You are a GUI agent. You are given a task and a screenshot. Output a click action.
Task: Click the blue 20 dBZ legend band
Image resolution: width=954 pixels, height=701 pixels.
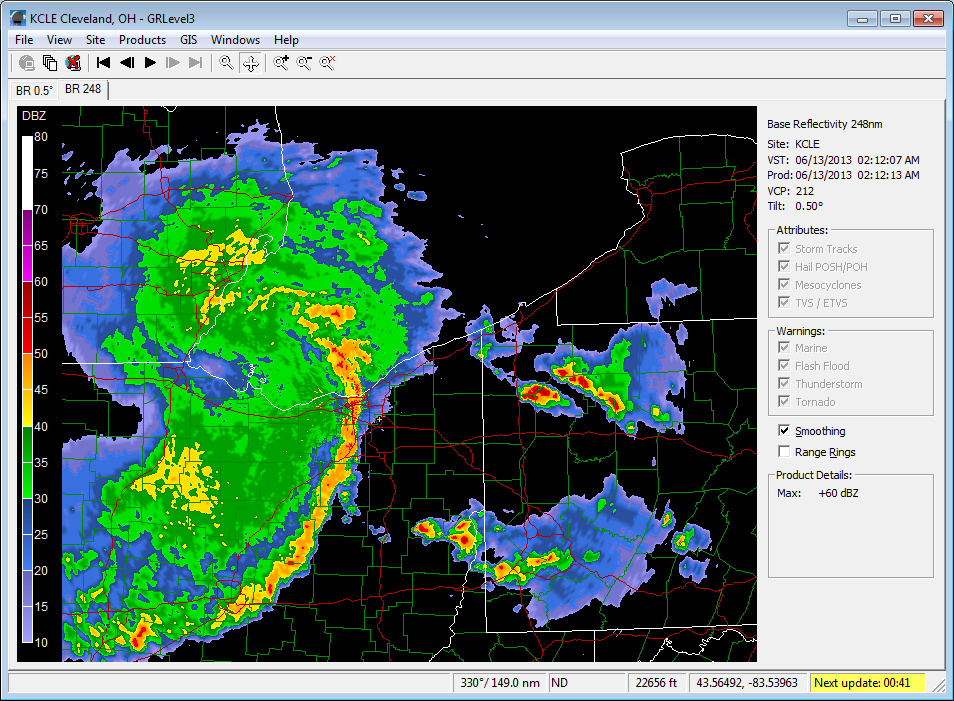pos(27,553)
